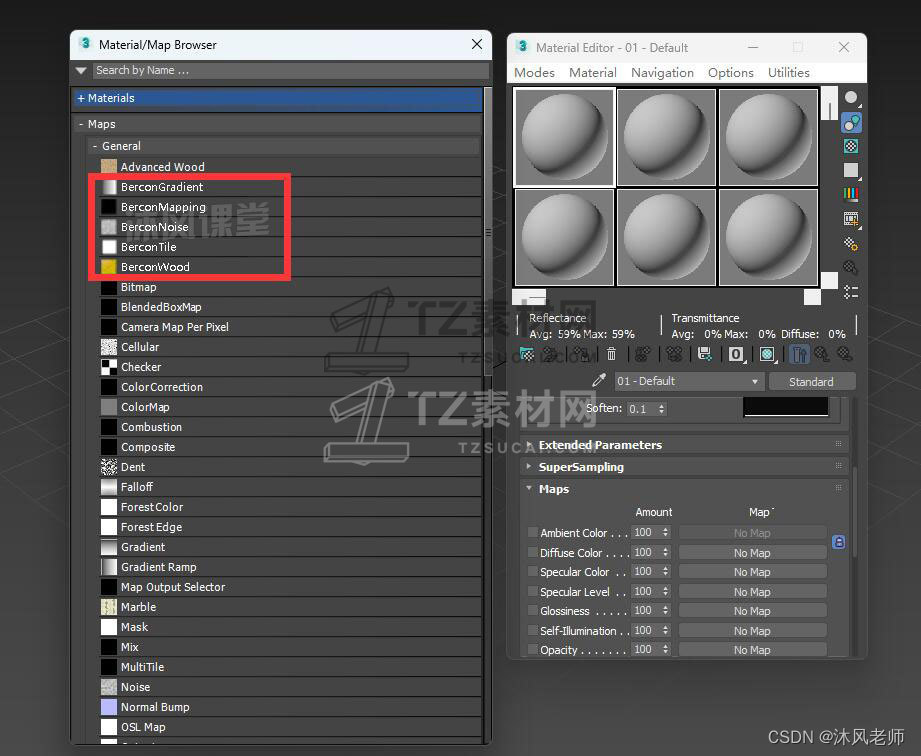This screenshot has height=756, width=921.
Task: Open the Material menu
Action: pos(593,72)
